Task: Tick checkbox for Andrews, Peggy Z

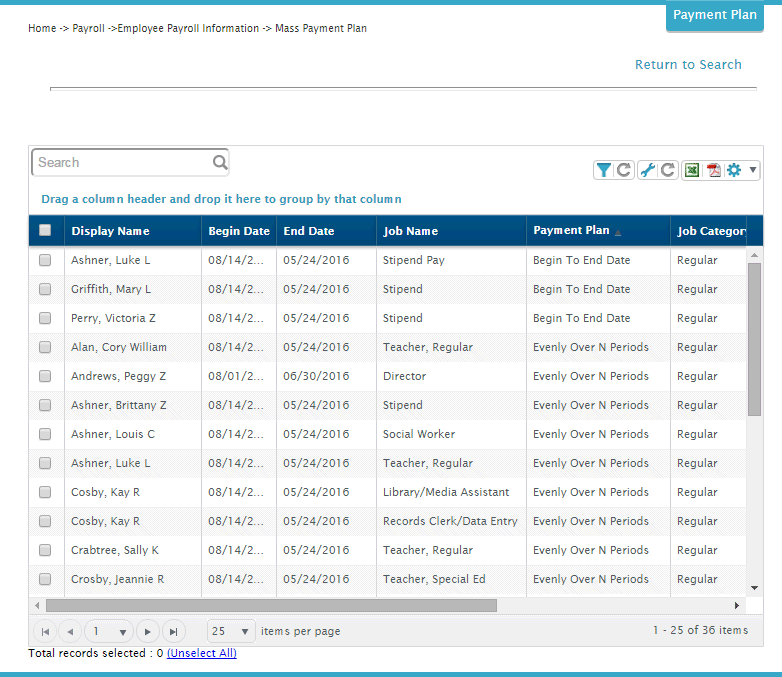Action: tap(45, 376)
